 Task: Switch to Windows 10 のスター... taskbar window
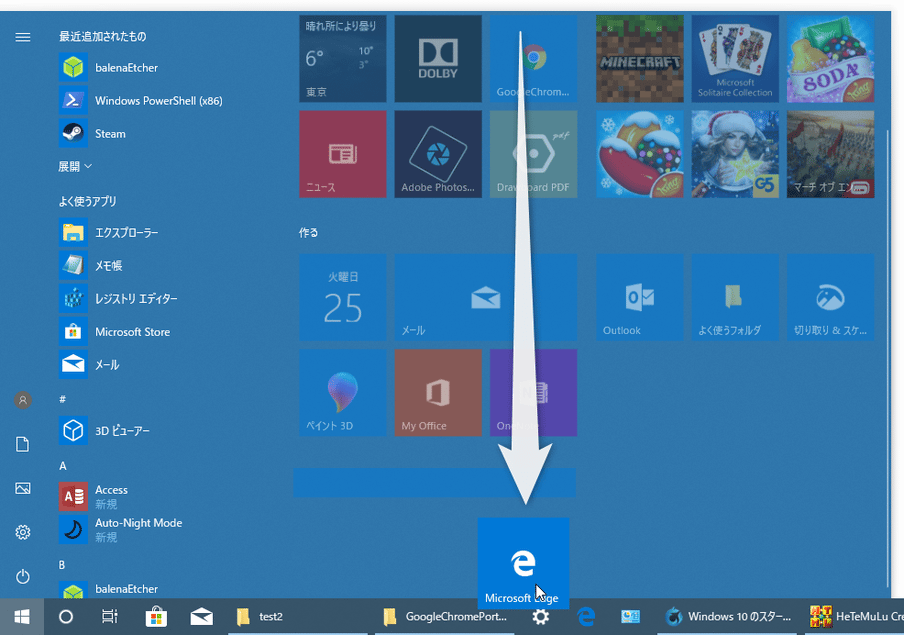coord(727,617)
